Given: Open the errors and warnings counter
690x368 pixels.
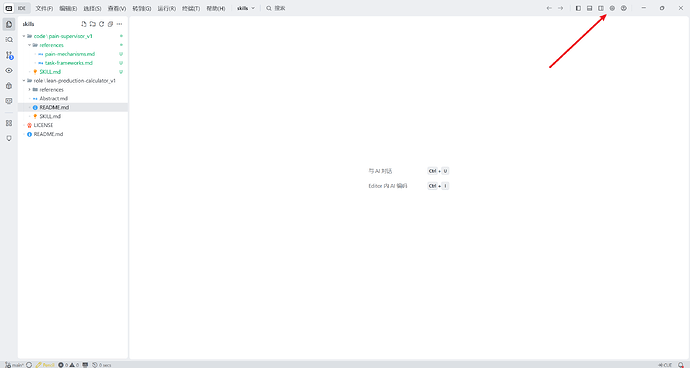Looking at the screenshot, I should coord(69,364).
